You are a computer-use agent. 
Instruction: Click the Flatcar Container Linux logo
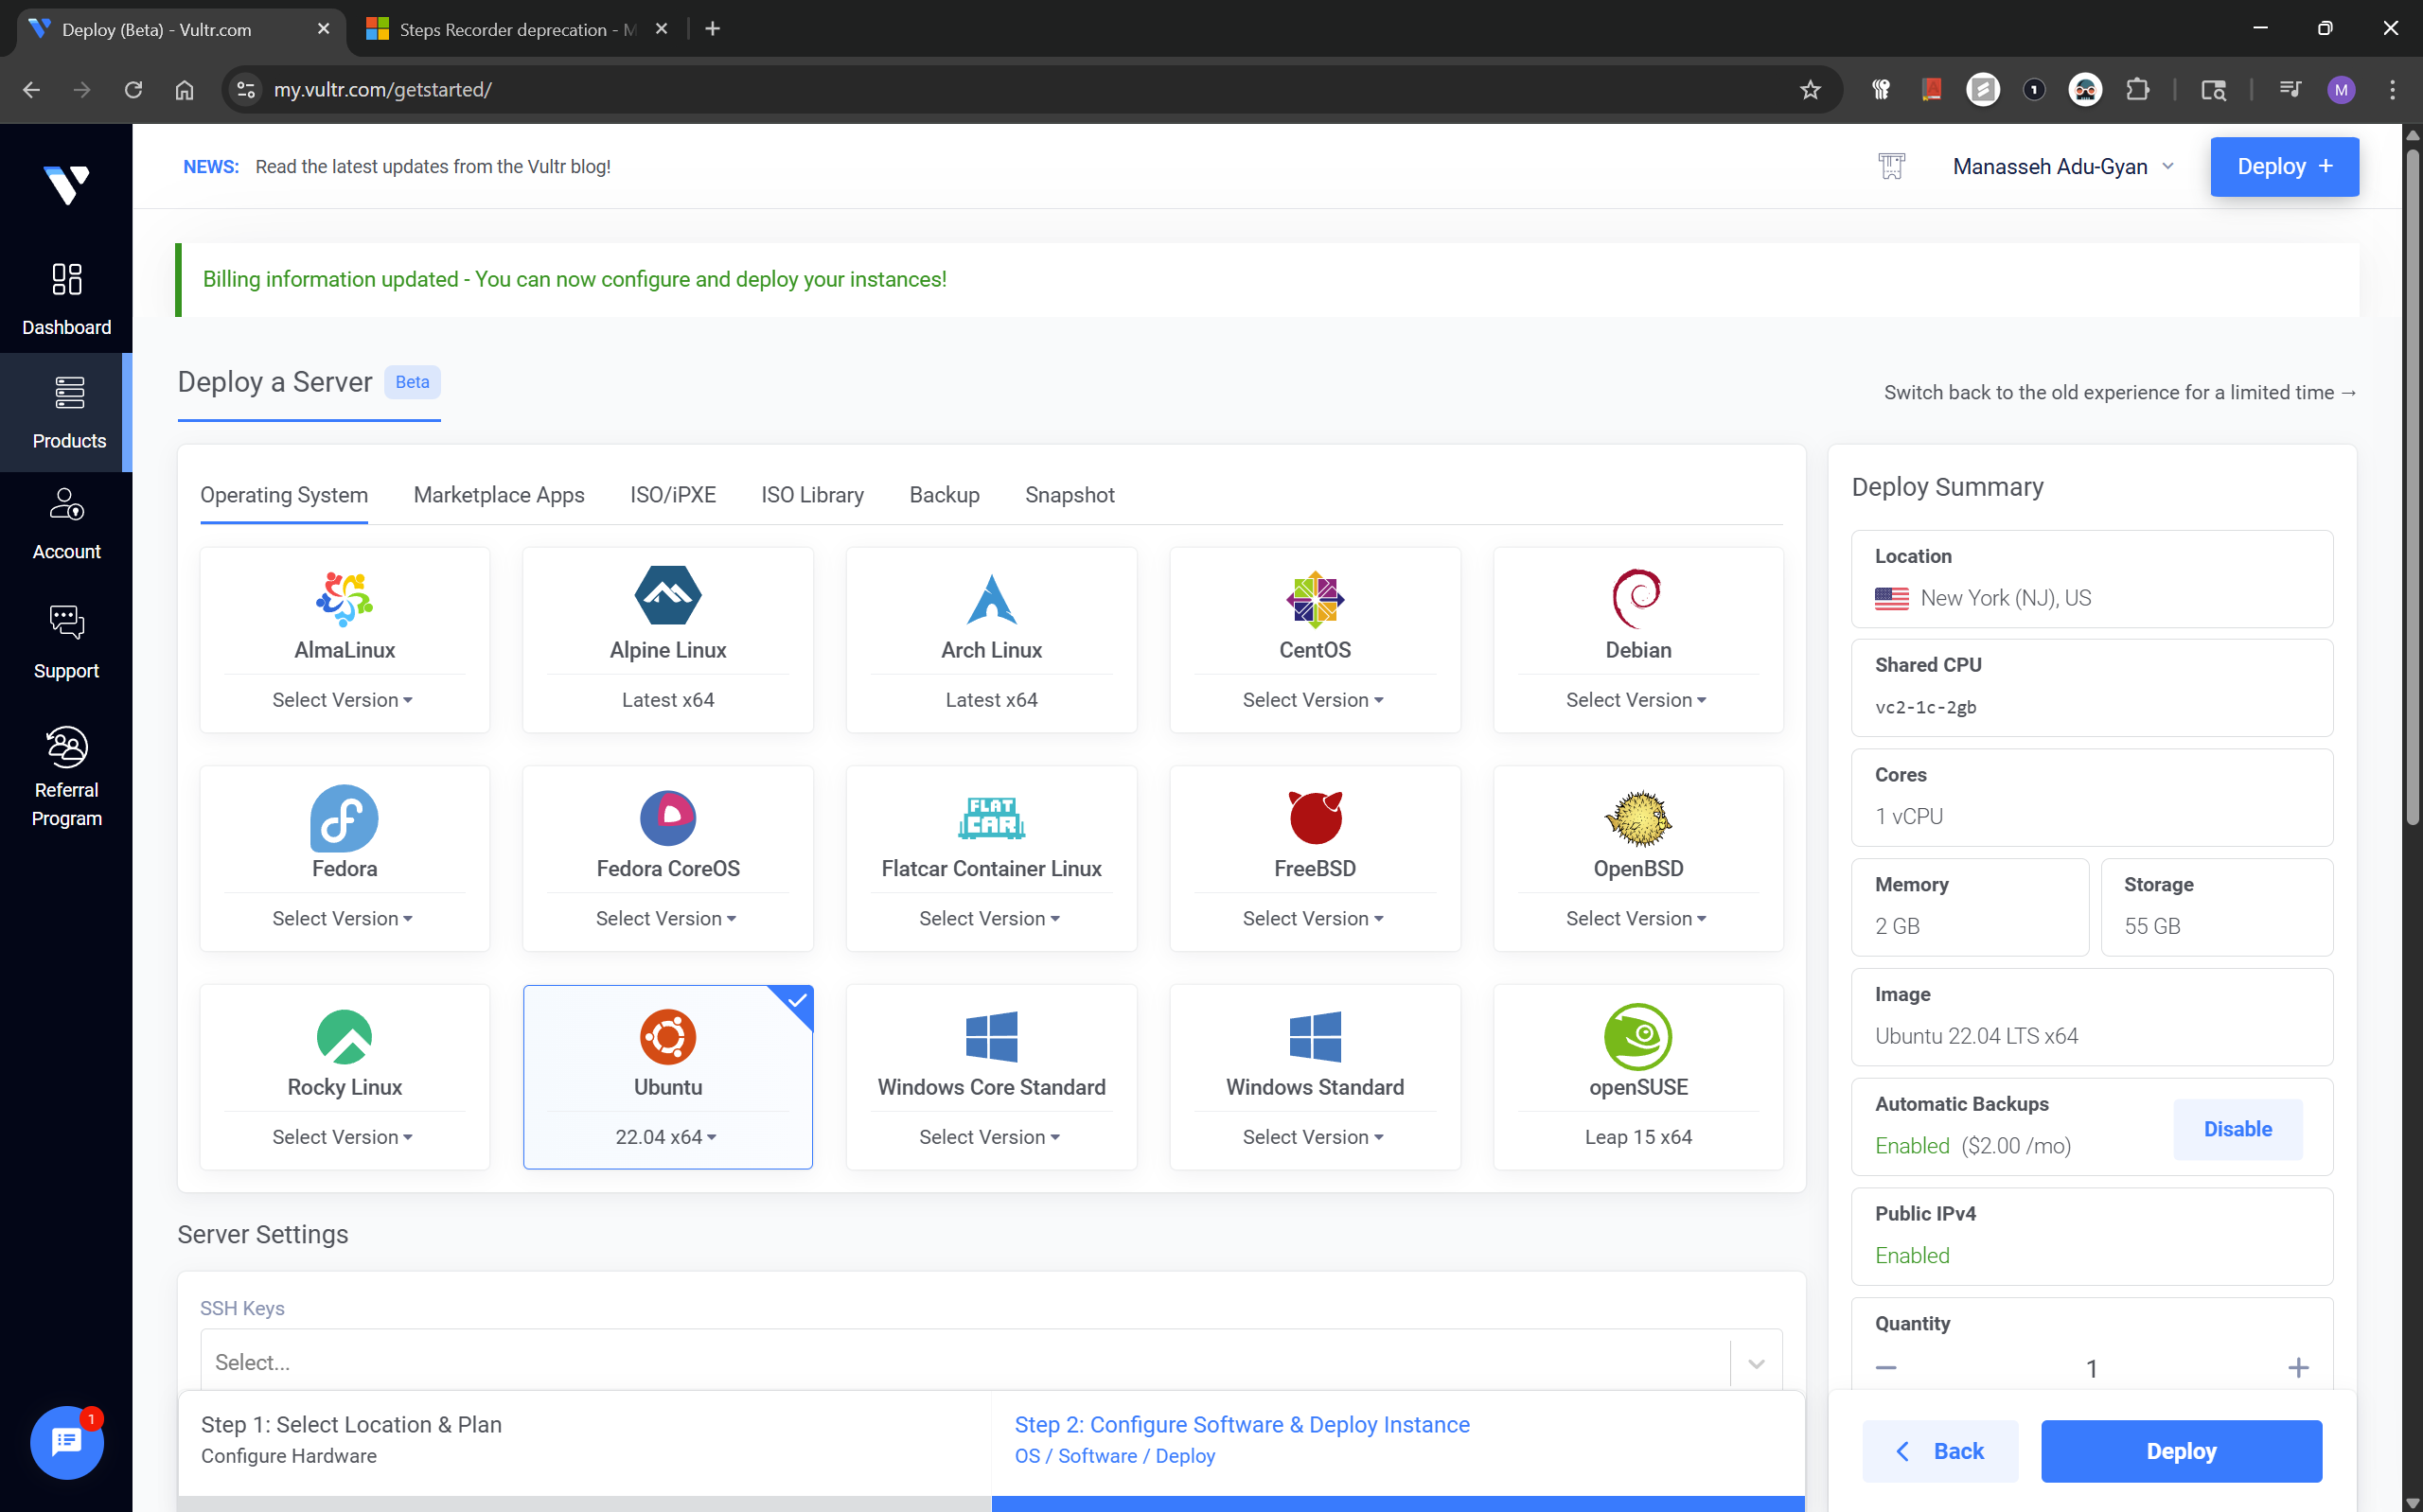pos(991,817)
